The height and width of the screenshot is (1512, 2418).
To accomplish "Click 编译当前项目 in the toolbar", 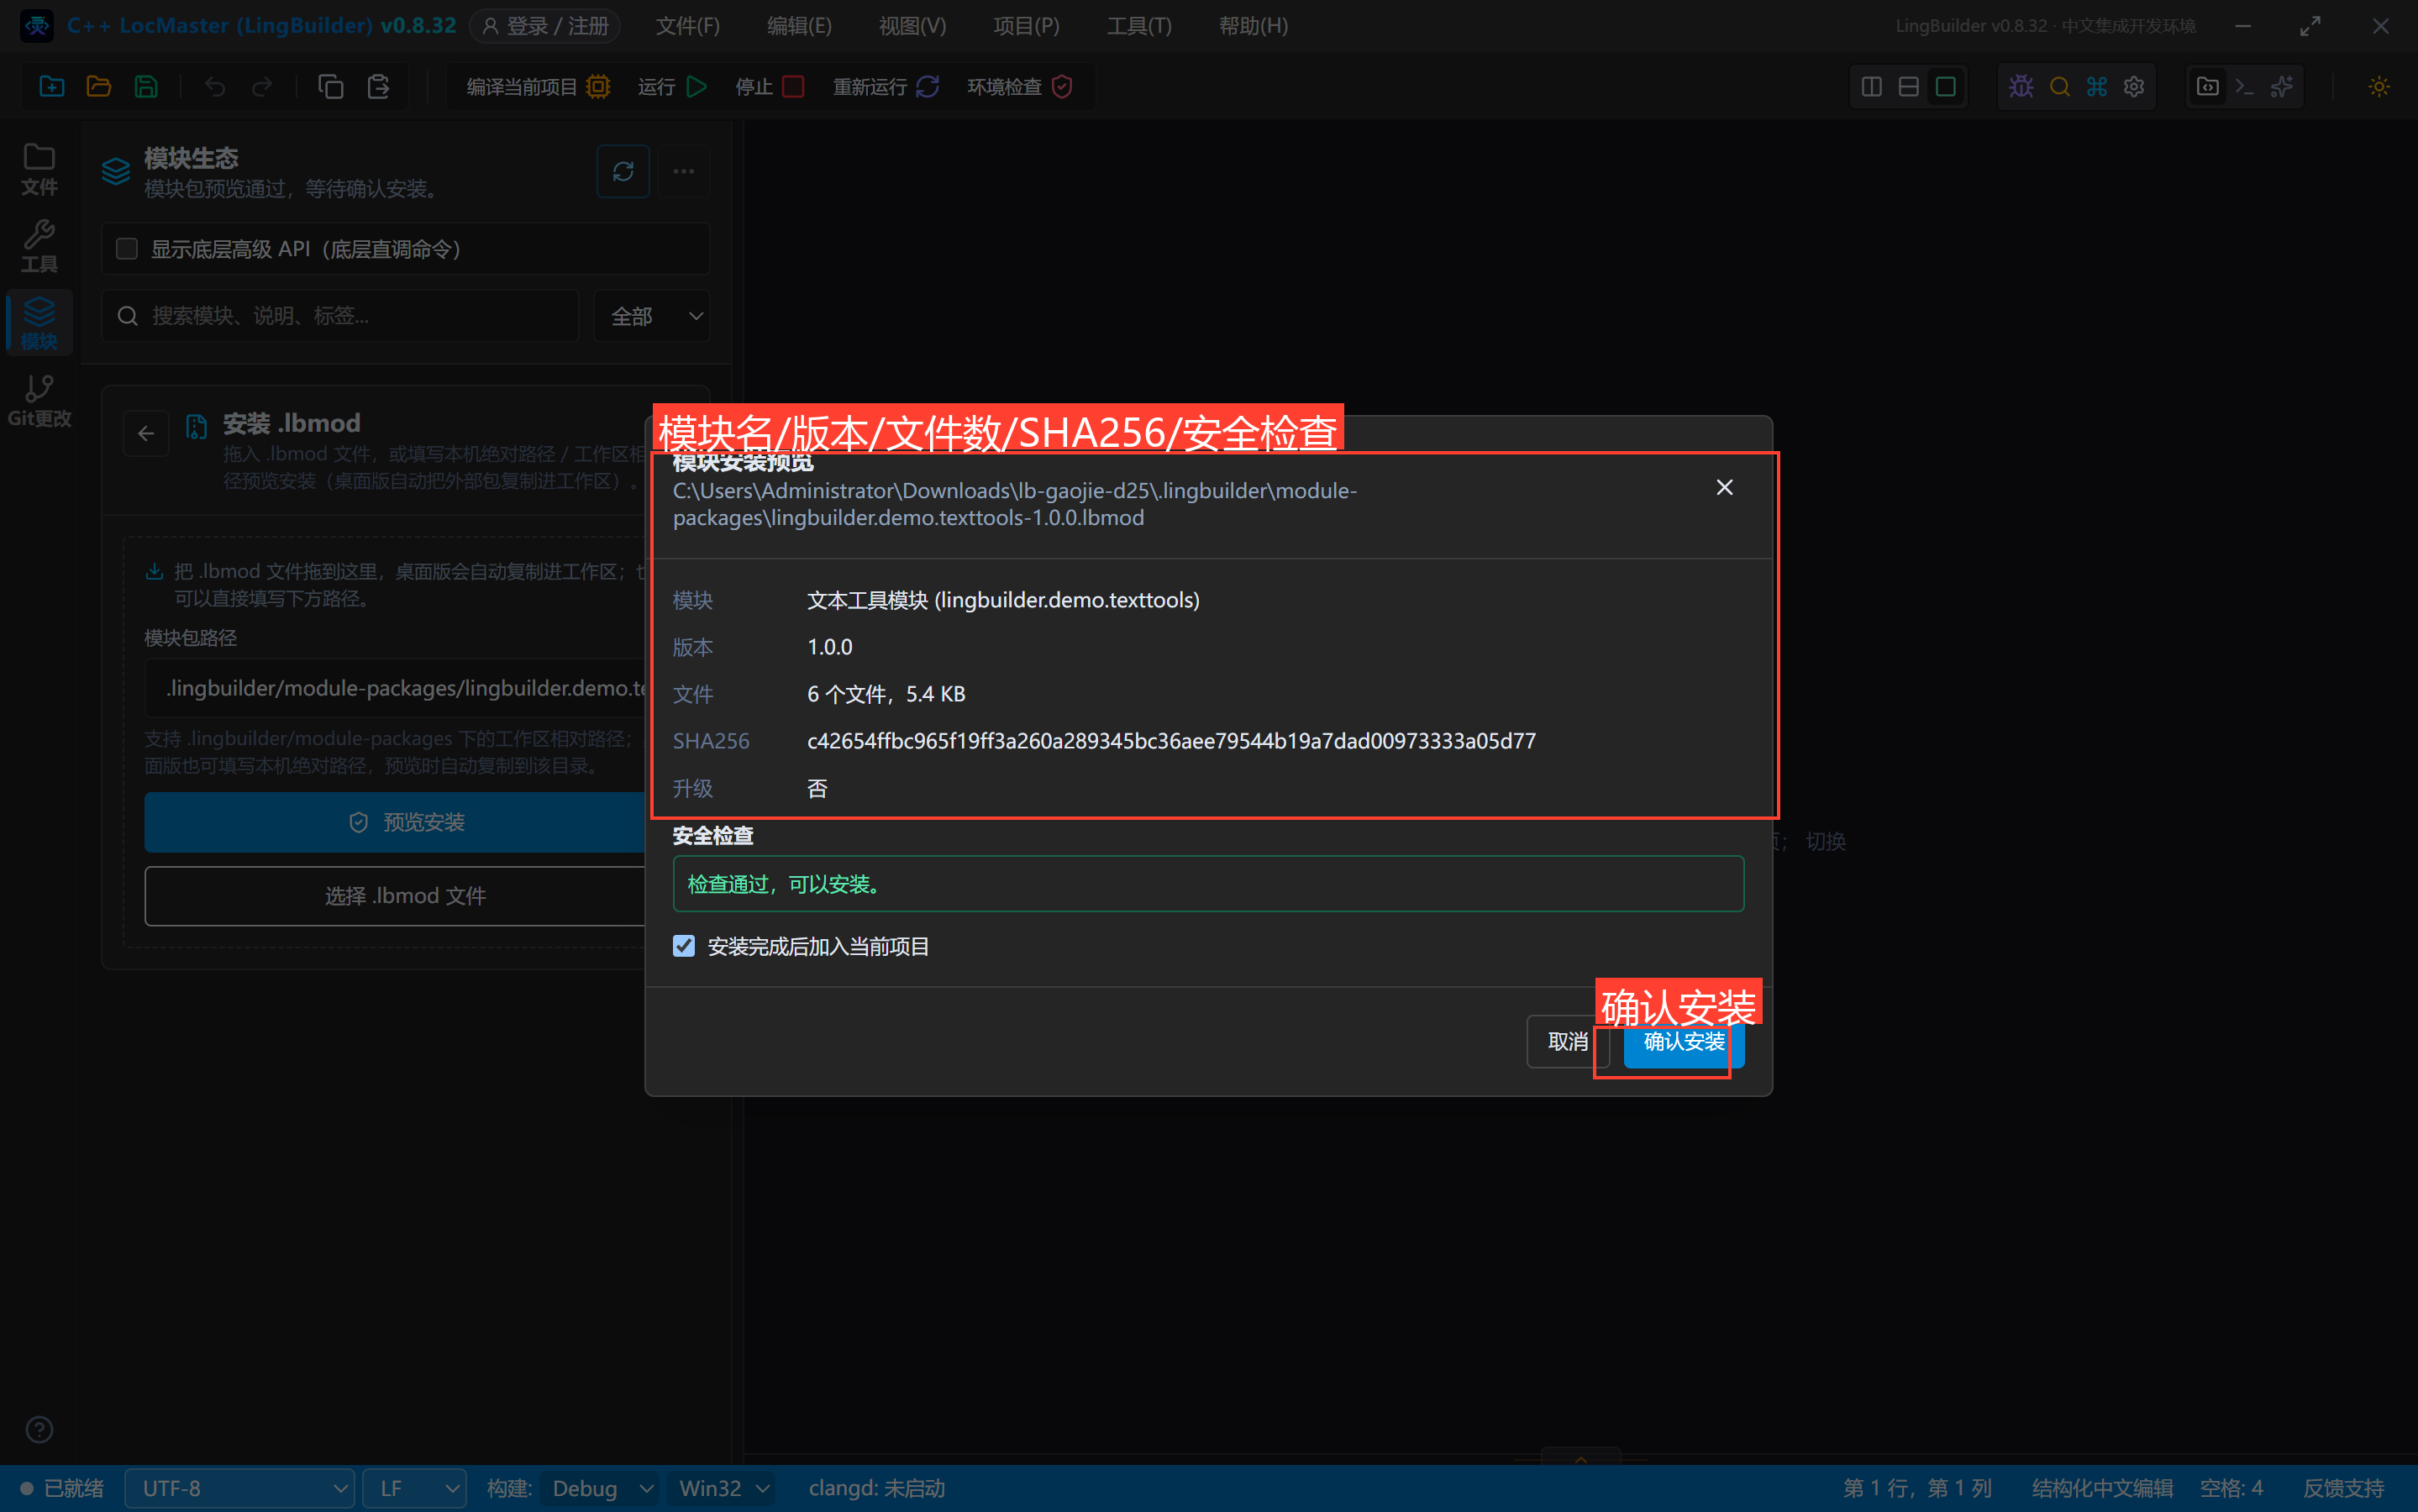I will coord(538,87).
